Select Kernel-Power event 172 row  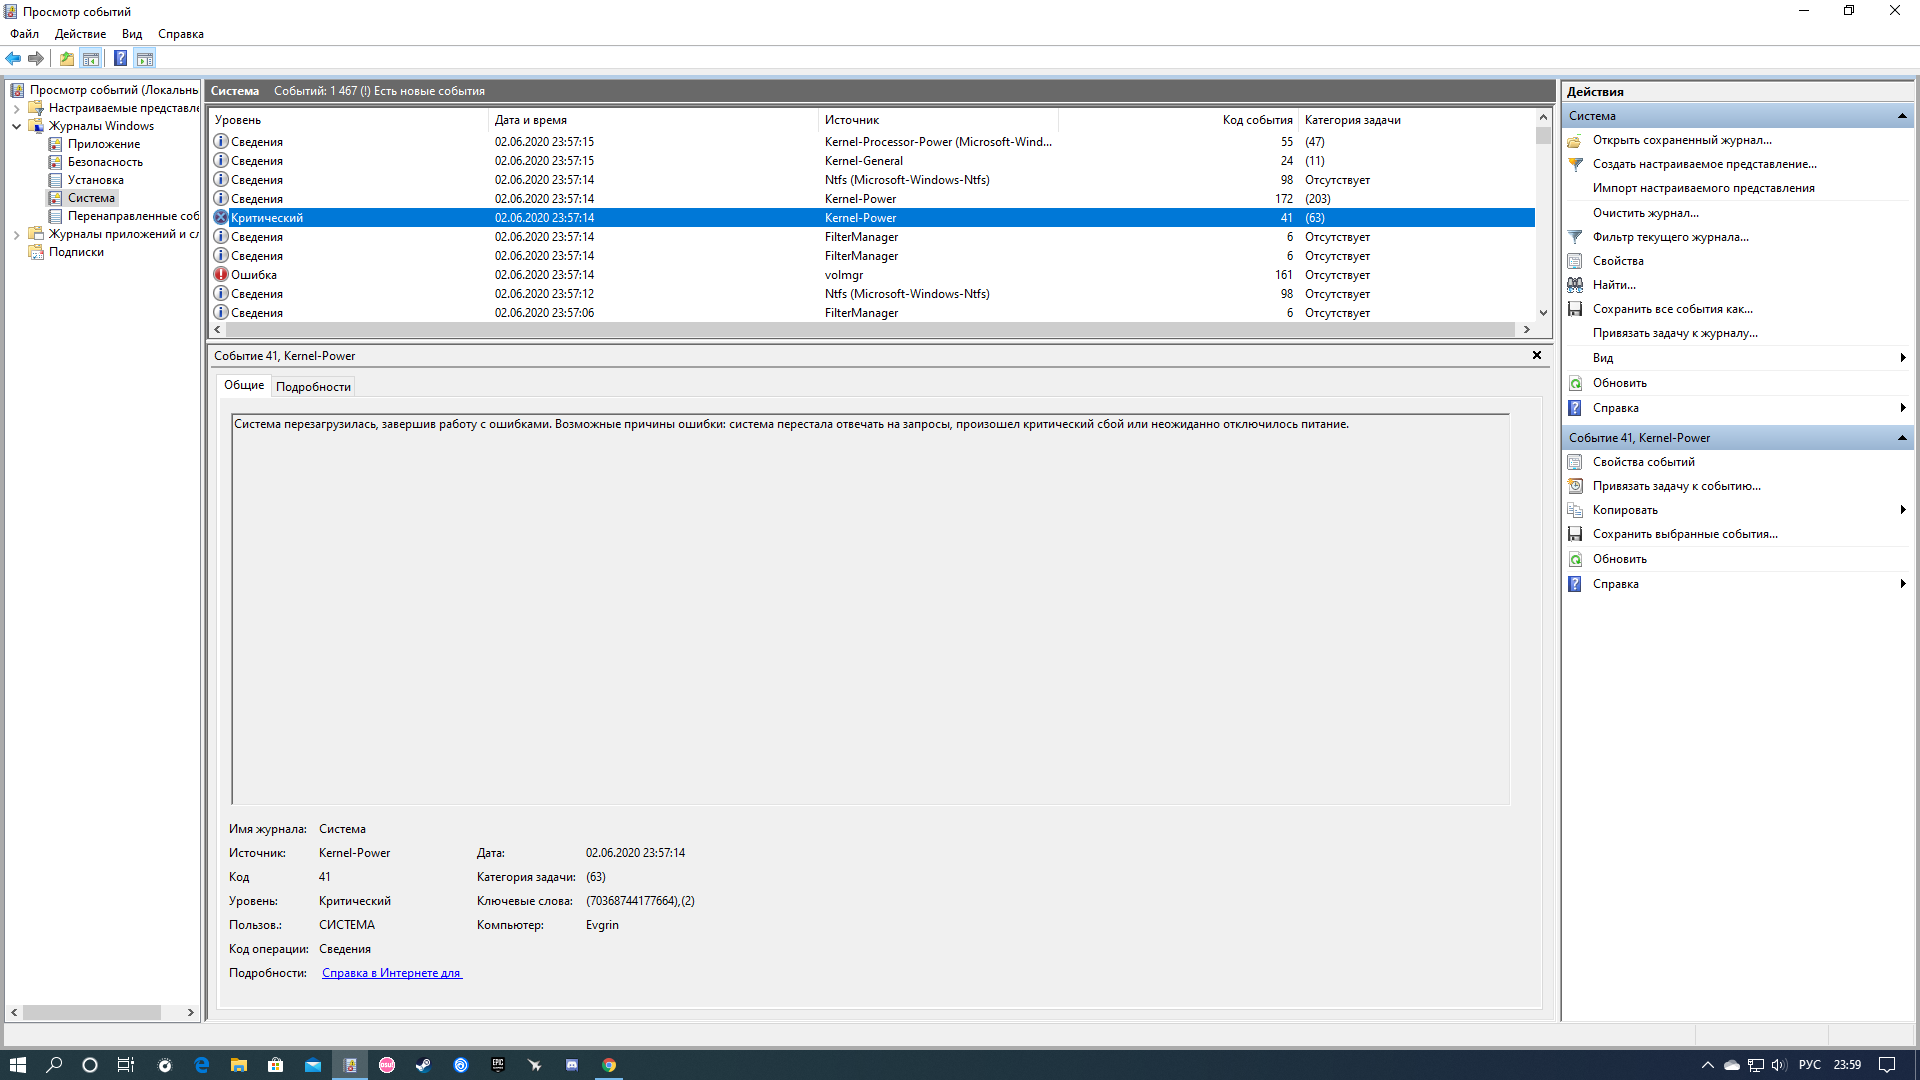872,199
